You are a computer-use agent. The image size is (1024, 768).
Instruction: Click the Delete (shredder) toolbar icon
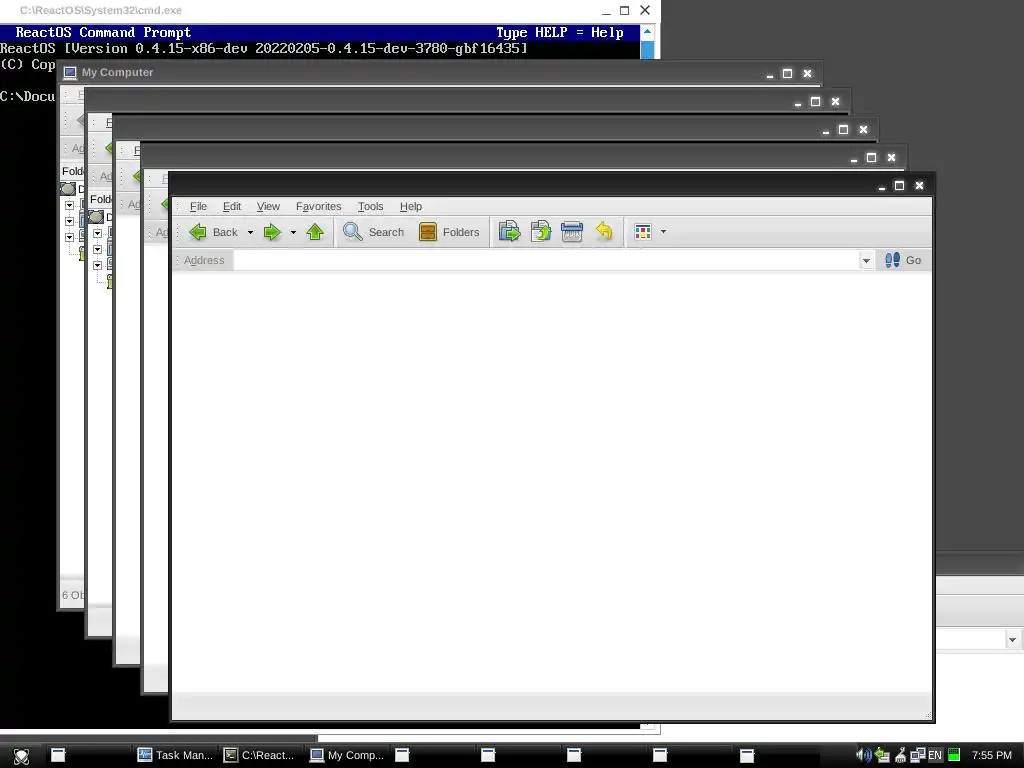coord(572,231)
